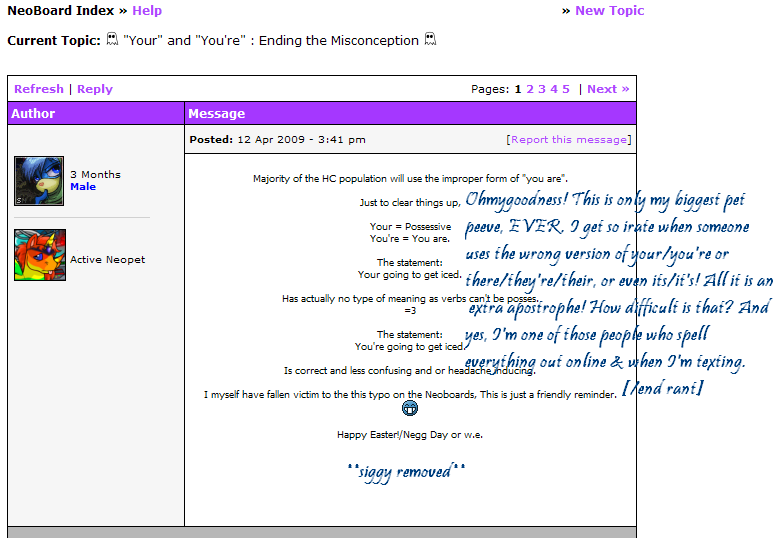Click 'Your going to get iced.' line
Image resolution: width=776 pixels, height=538 pixels.
(x=410, y=274)
